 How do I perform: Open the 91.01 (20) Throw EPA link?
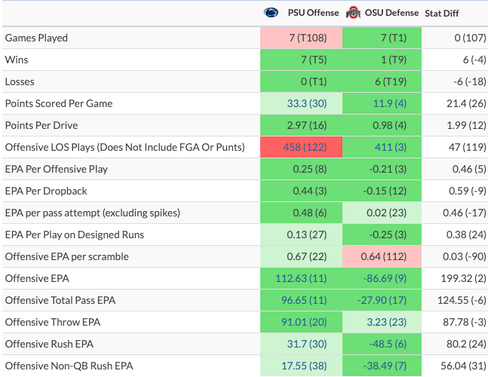tap(304, 322)
